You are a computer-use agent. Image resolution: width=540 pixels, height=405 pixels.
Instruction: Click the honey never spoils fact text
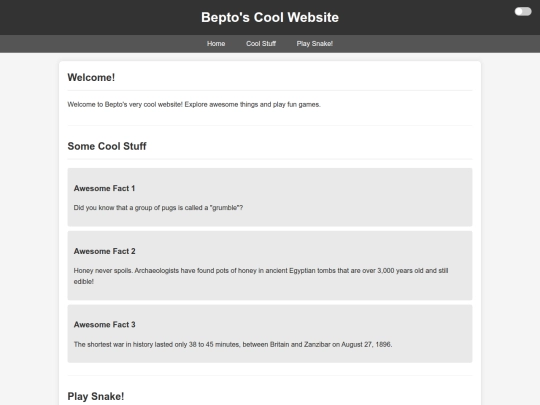pyautogui.click(x=261, y=276)
